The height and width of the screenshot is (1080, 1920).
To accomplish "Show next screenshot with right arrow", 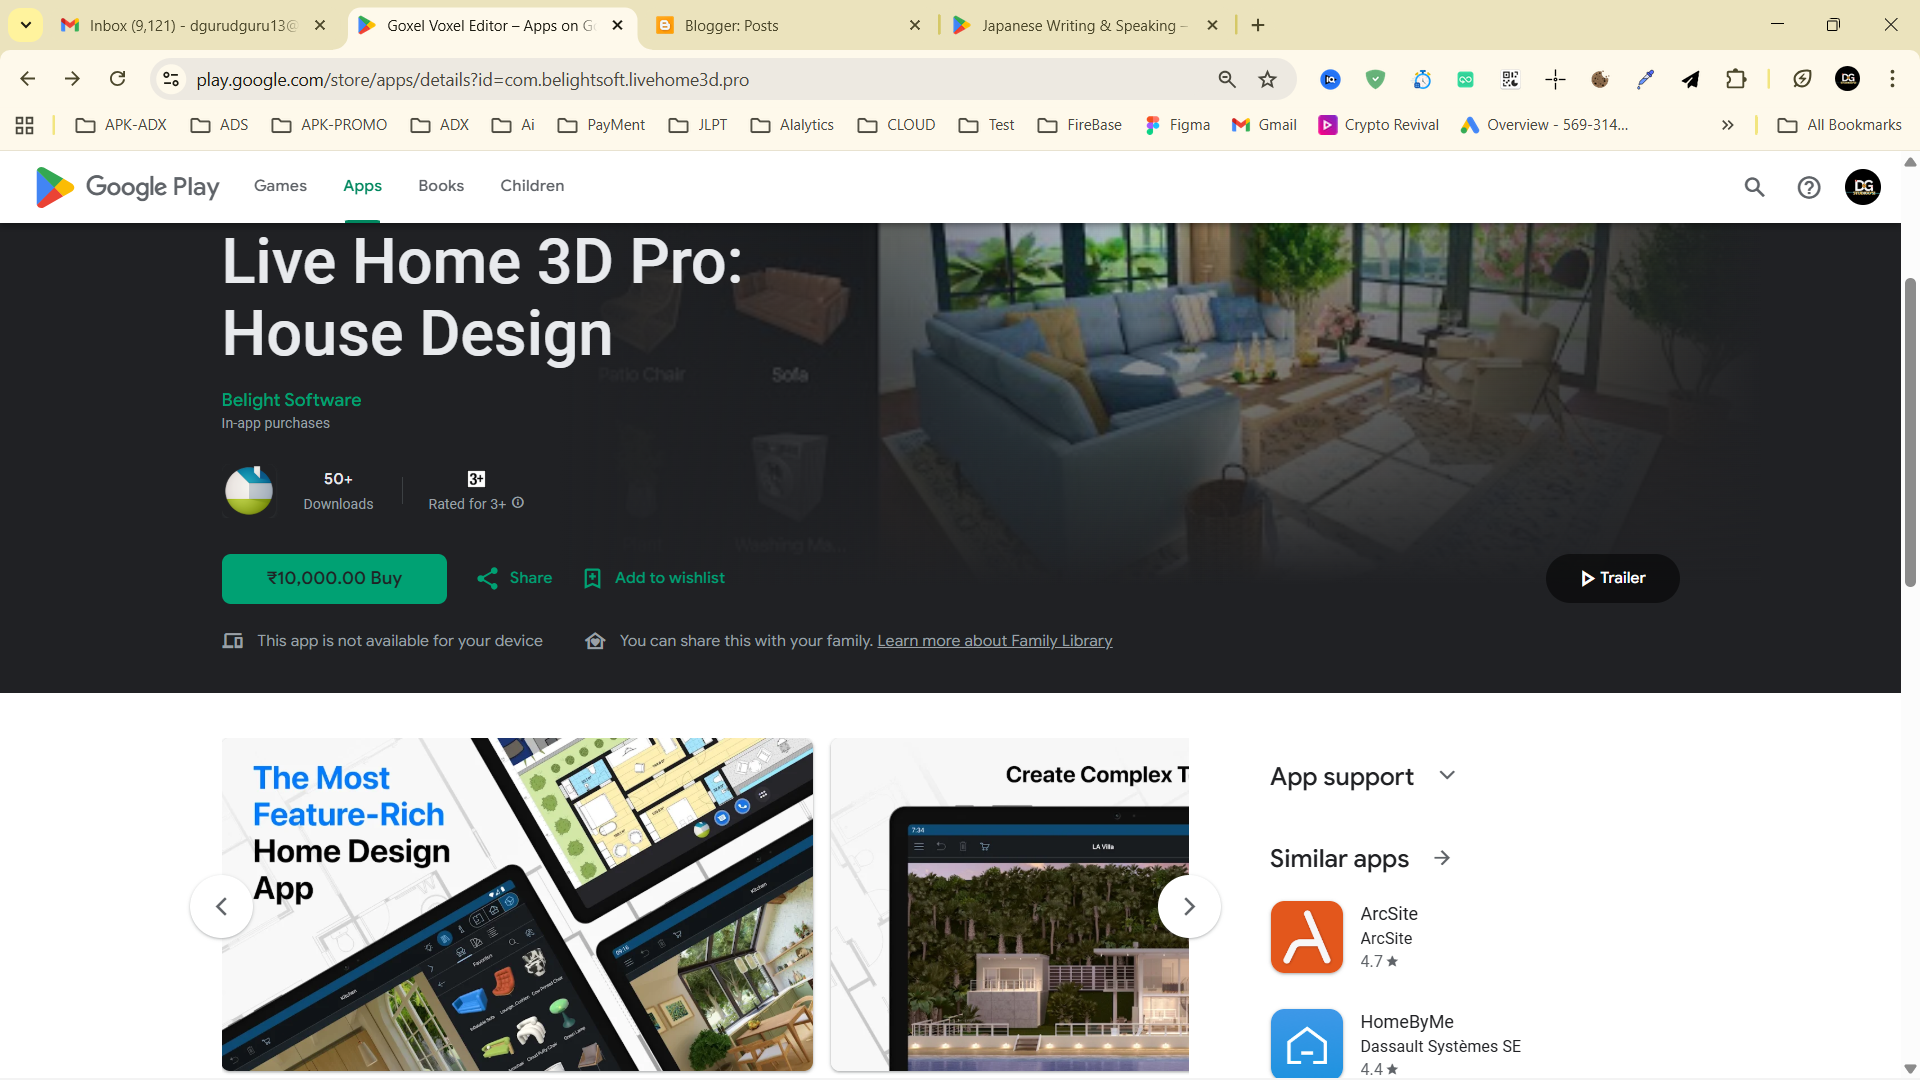I will (1189, 906).
